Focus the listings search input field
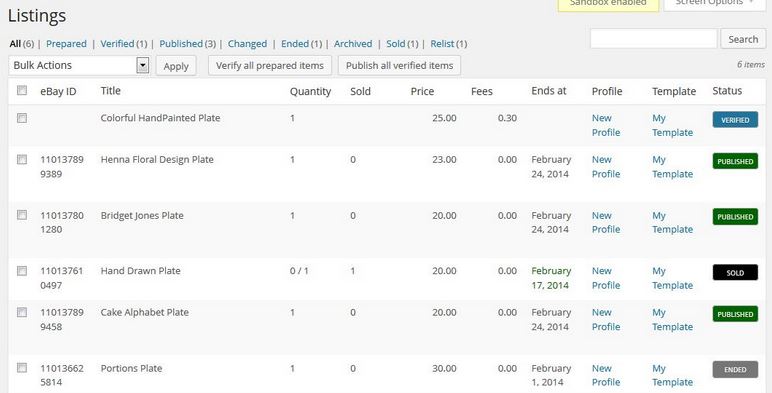 (x=653, y=39)
